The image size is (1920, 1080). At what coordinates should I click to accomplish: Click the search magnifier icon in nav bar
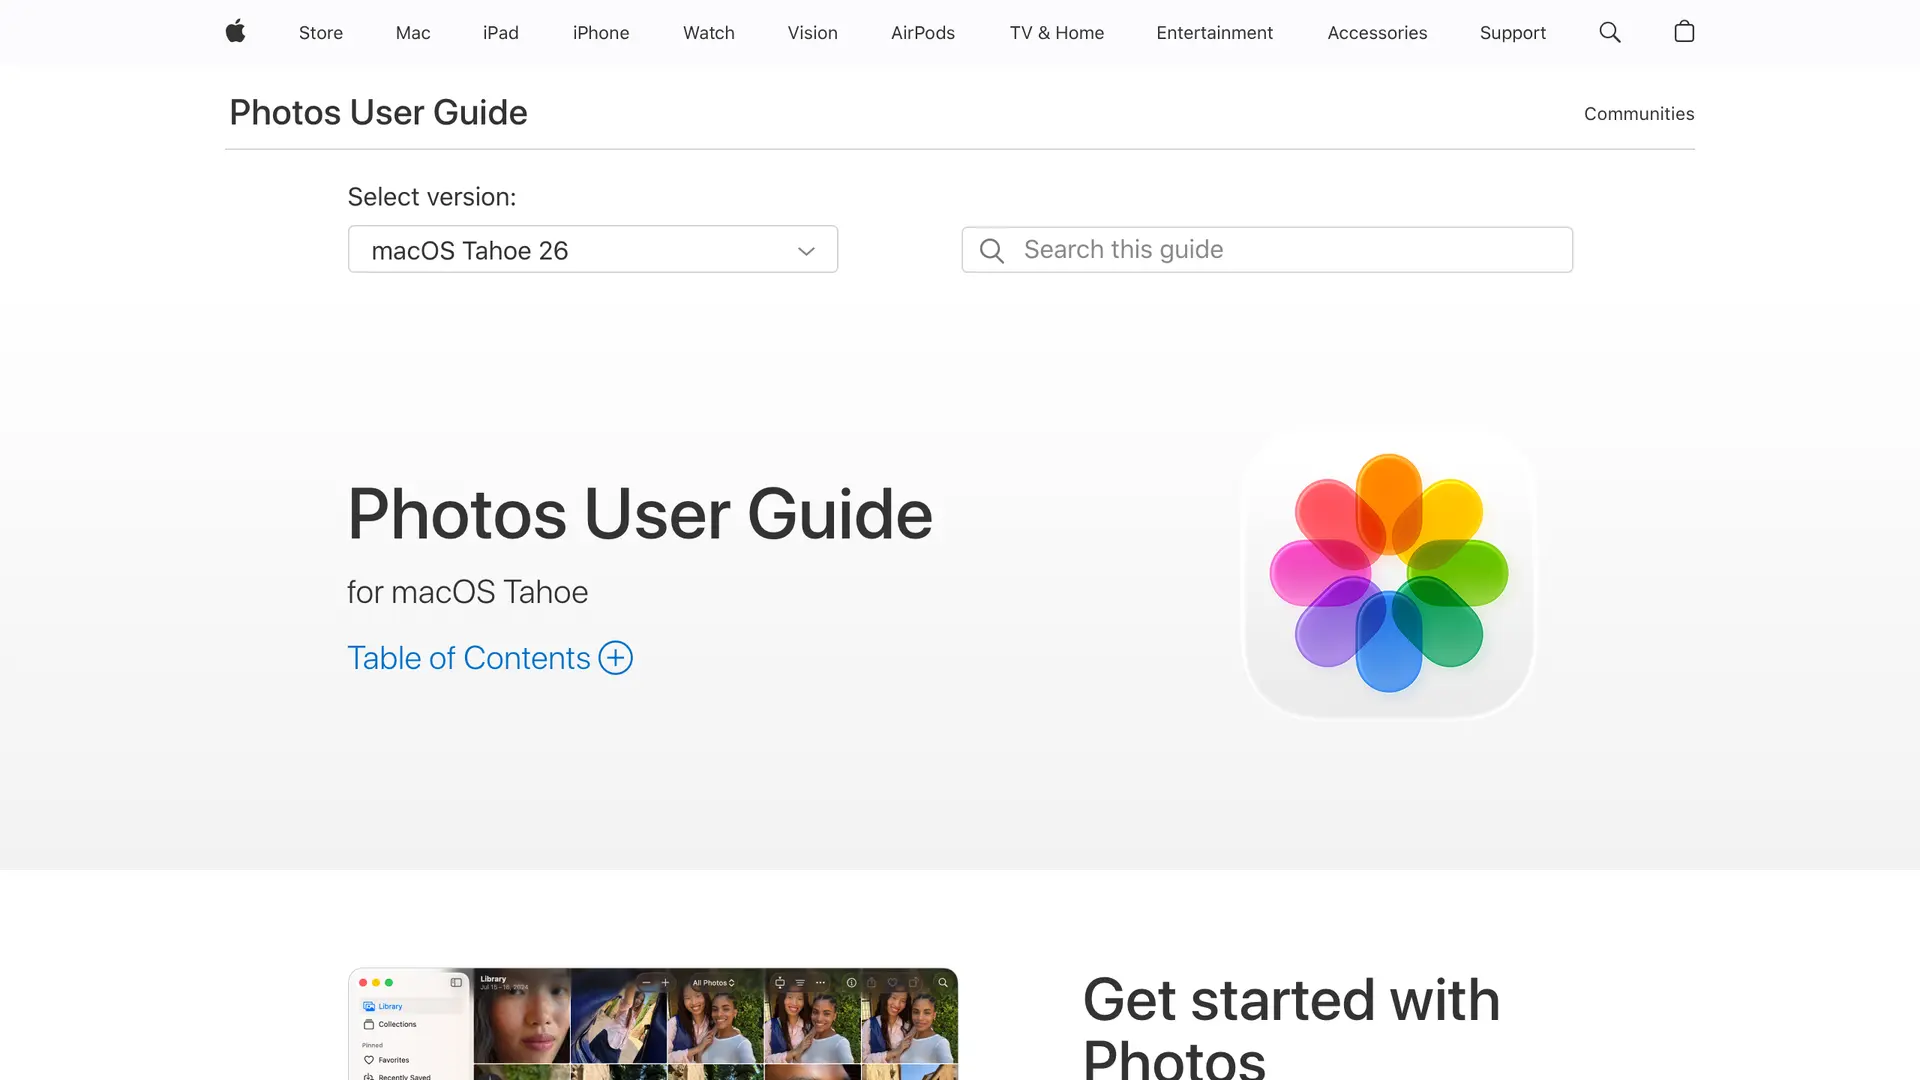[1610, 32]
